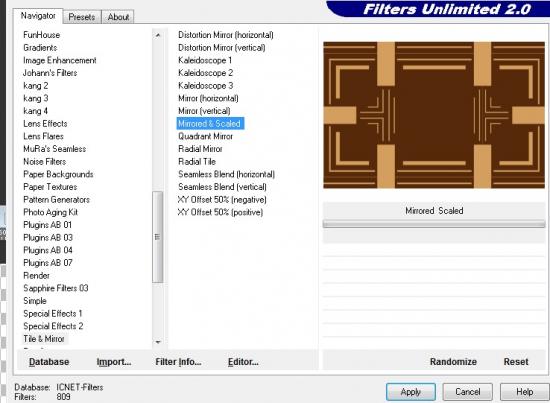Select the Quadrant Mirror filter
Viewport: 550px width, 403px height.
coord(206,136)
